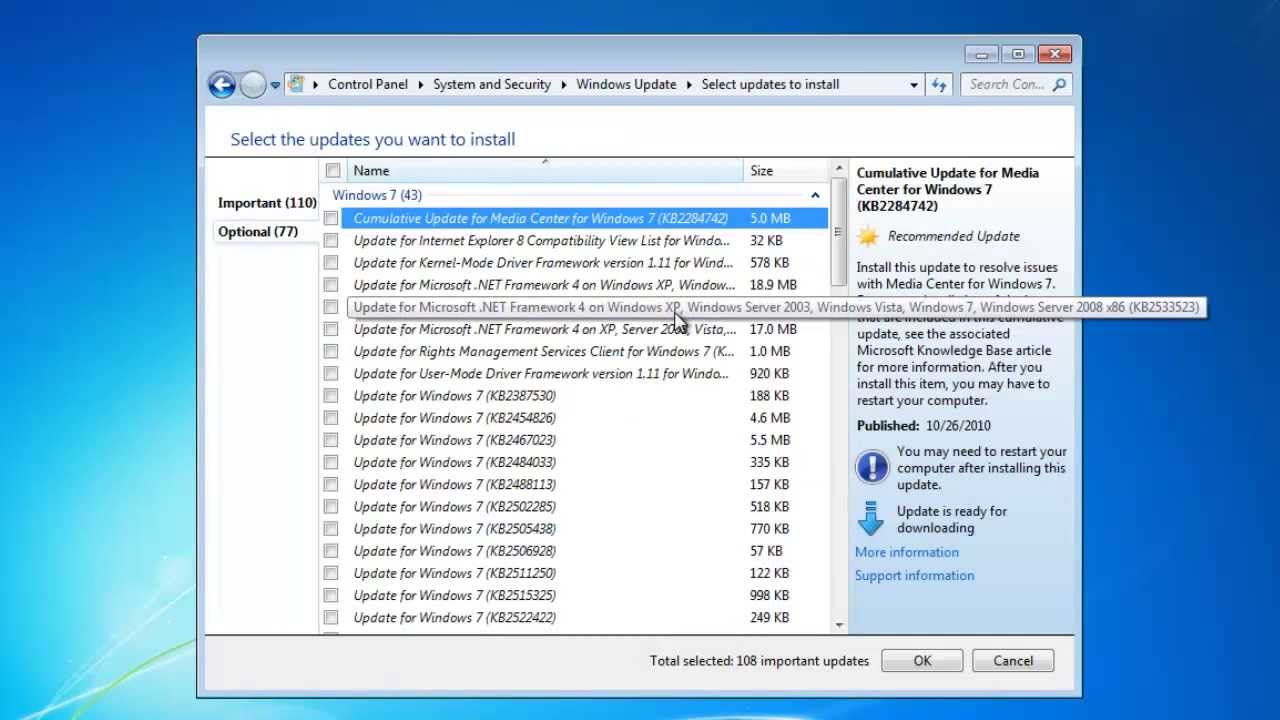Click Windows Update breadcrumb
The height and width of the screenshot is (720, 1280).
point(626,84)
